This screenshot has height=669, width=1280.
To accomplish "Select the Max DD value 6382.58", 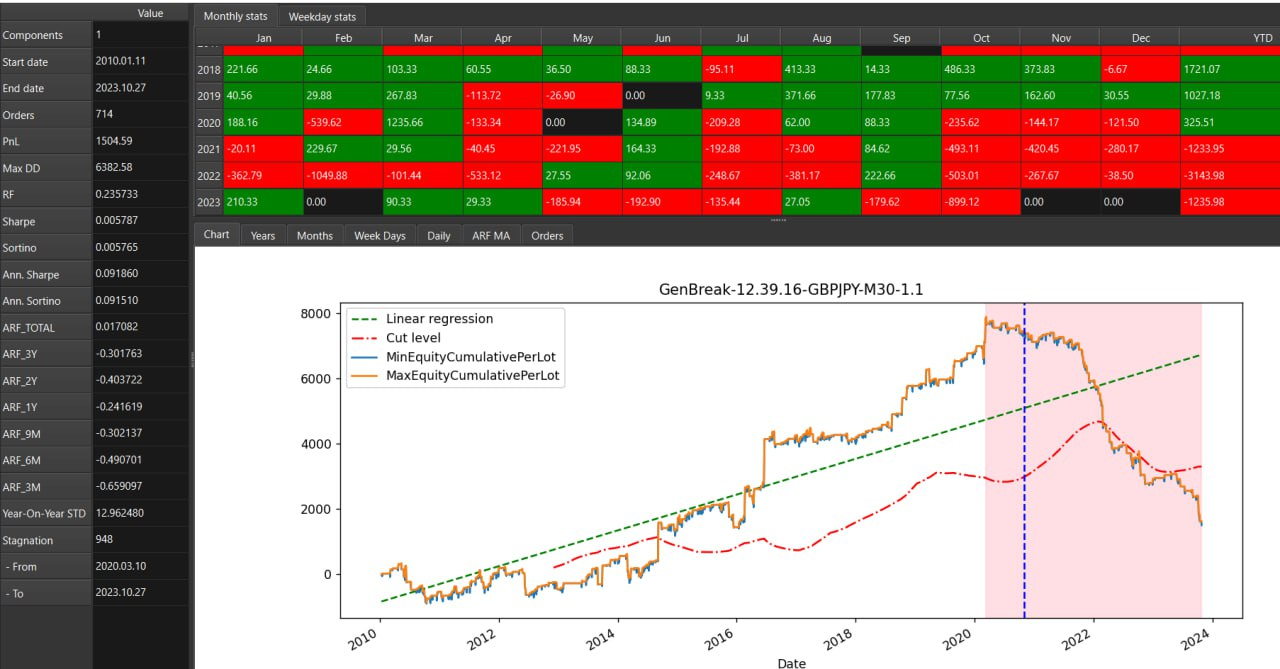I will pos(141,167).
